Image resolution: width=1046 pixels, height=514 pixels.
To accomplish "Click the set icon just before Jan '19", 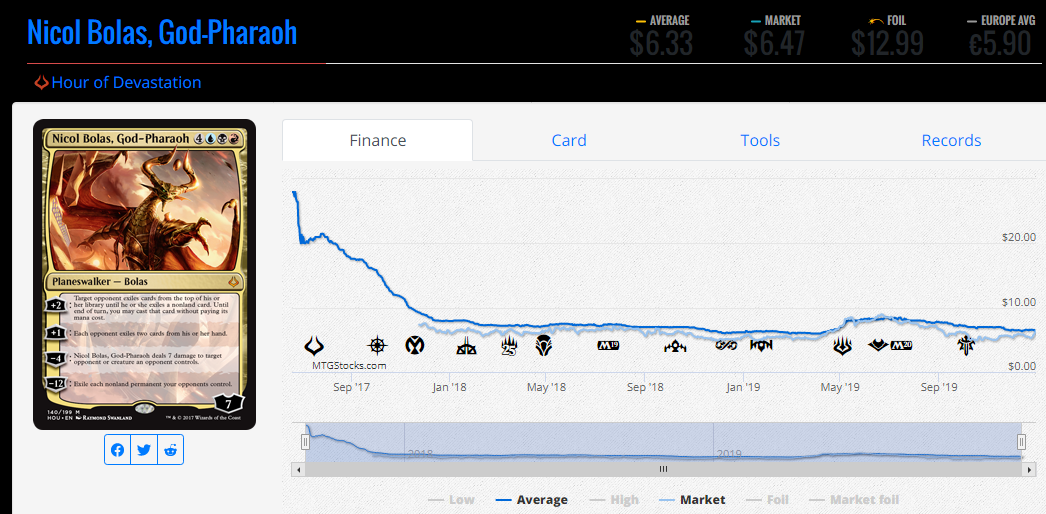I will pyautogui.click(x=726, y=345).
